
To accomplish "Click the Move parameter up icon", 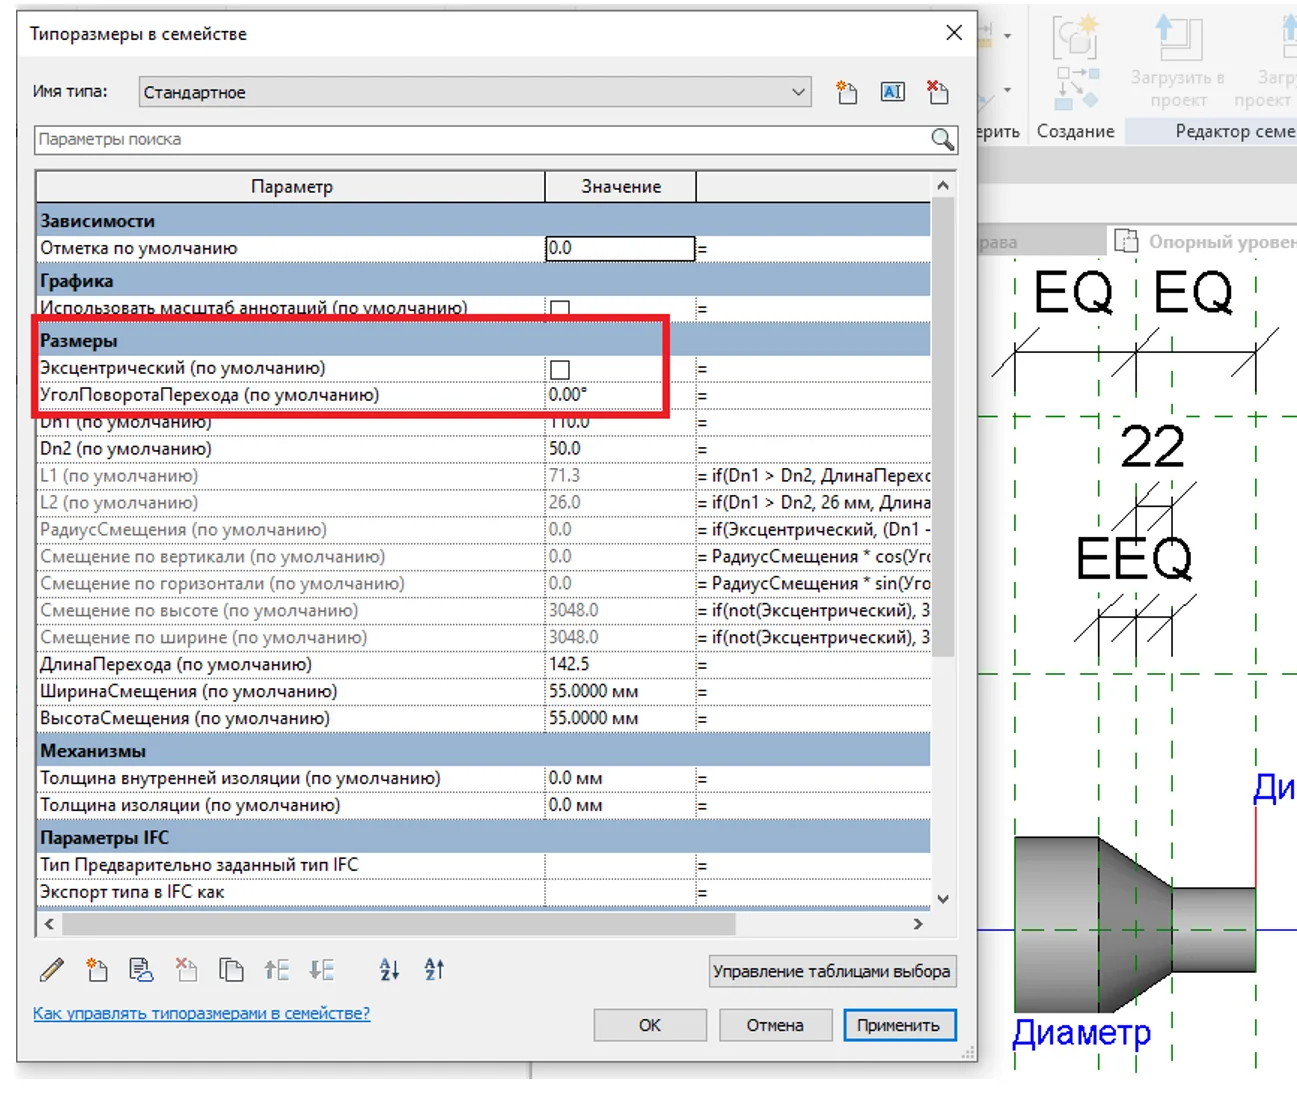I will (277, 969).
